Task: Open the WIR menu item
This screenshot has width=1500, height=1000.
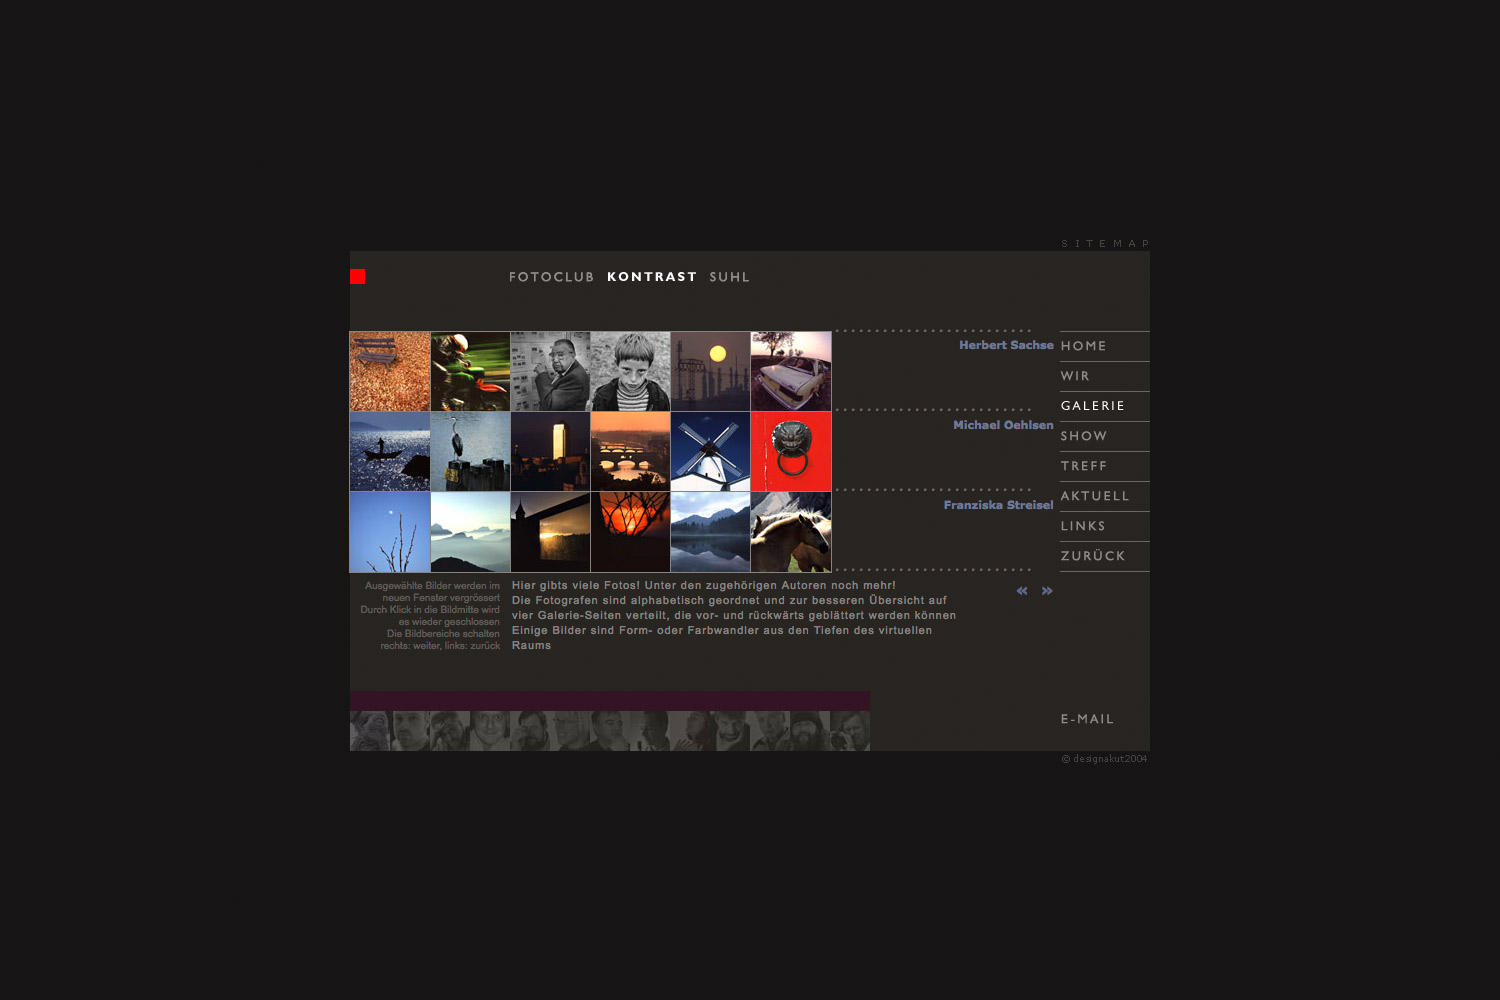Action: 1075,376
